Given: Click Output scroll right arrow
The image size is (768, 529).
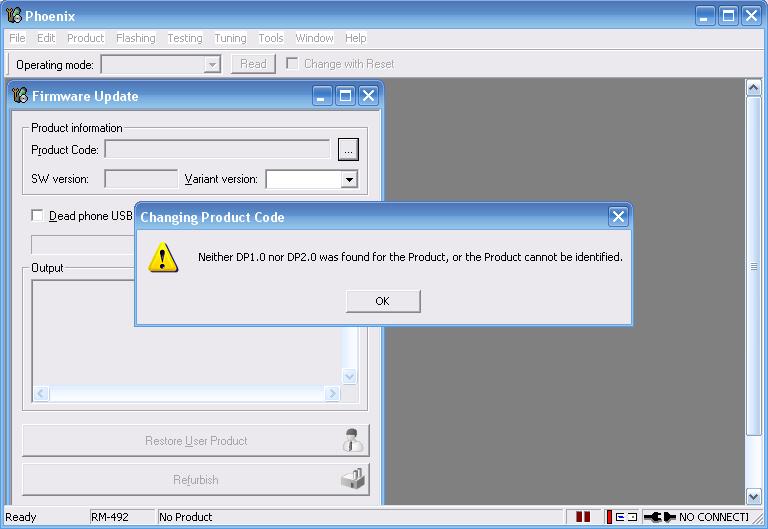Looking at the screenshot, I should (333, 393).
